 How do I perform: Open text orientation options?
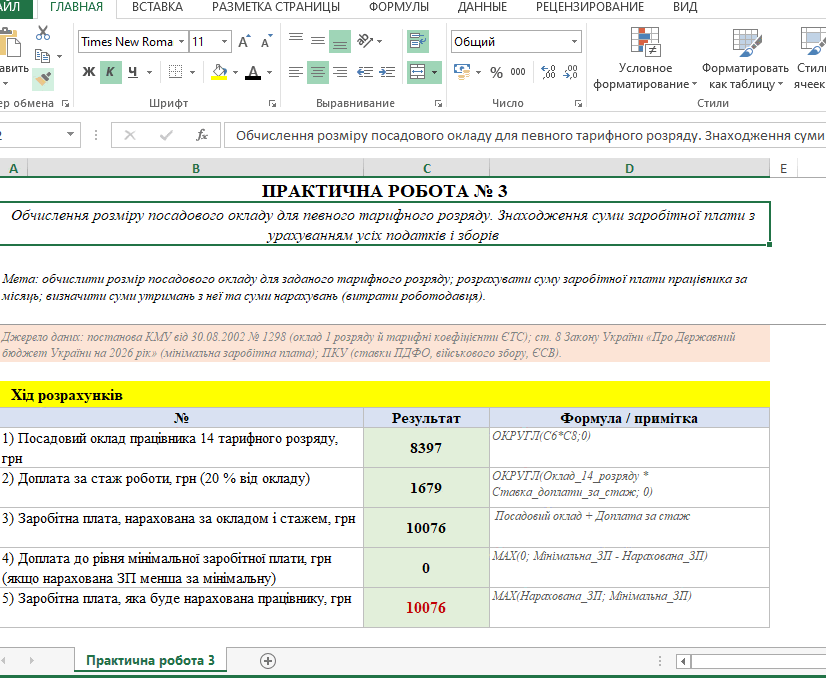coord(369,41)
